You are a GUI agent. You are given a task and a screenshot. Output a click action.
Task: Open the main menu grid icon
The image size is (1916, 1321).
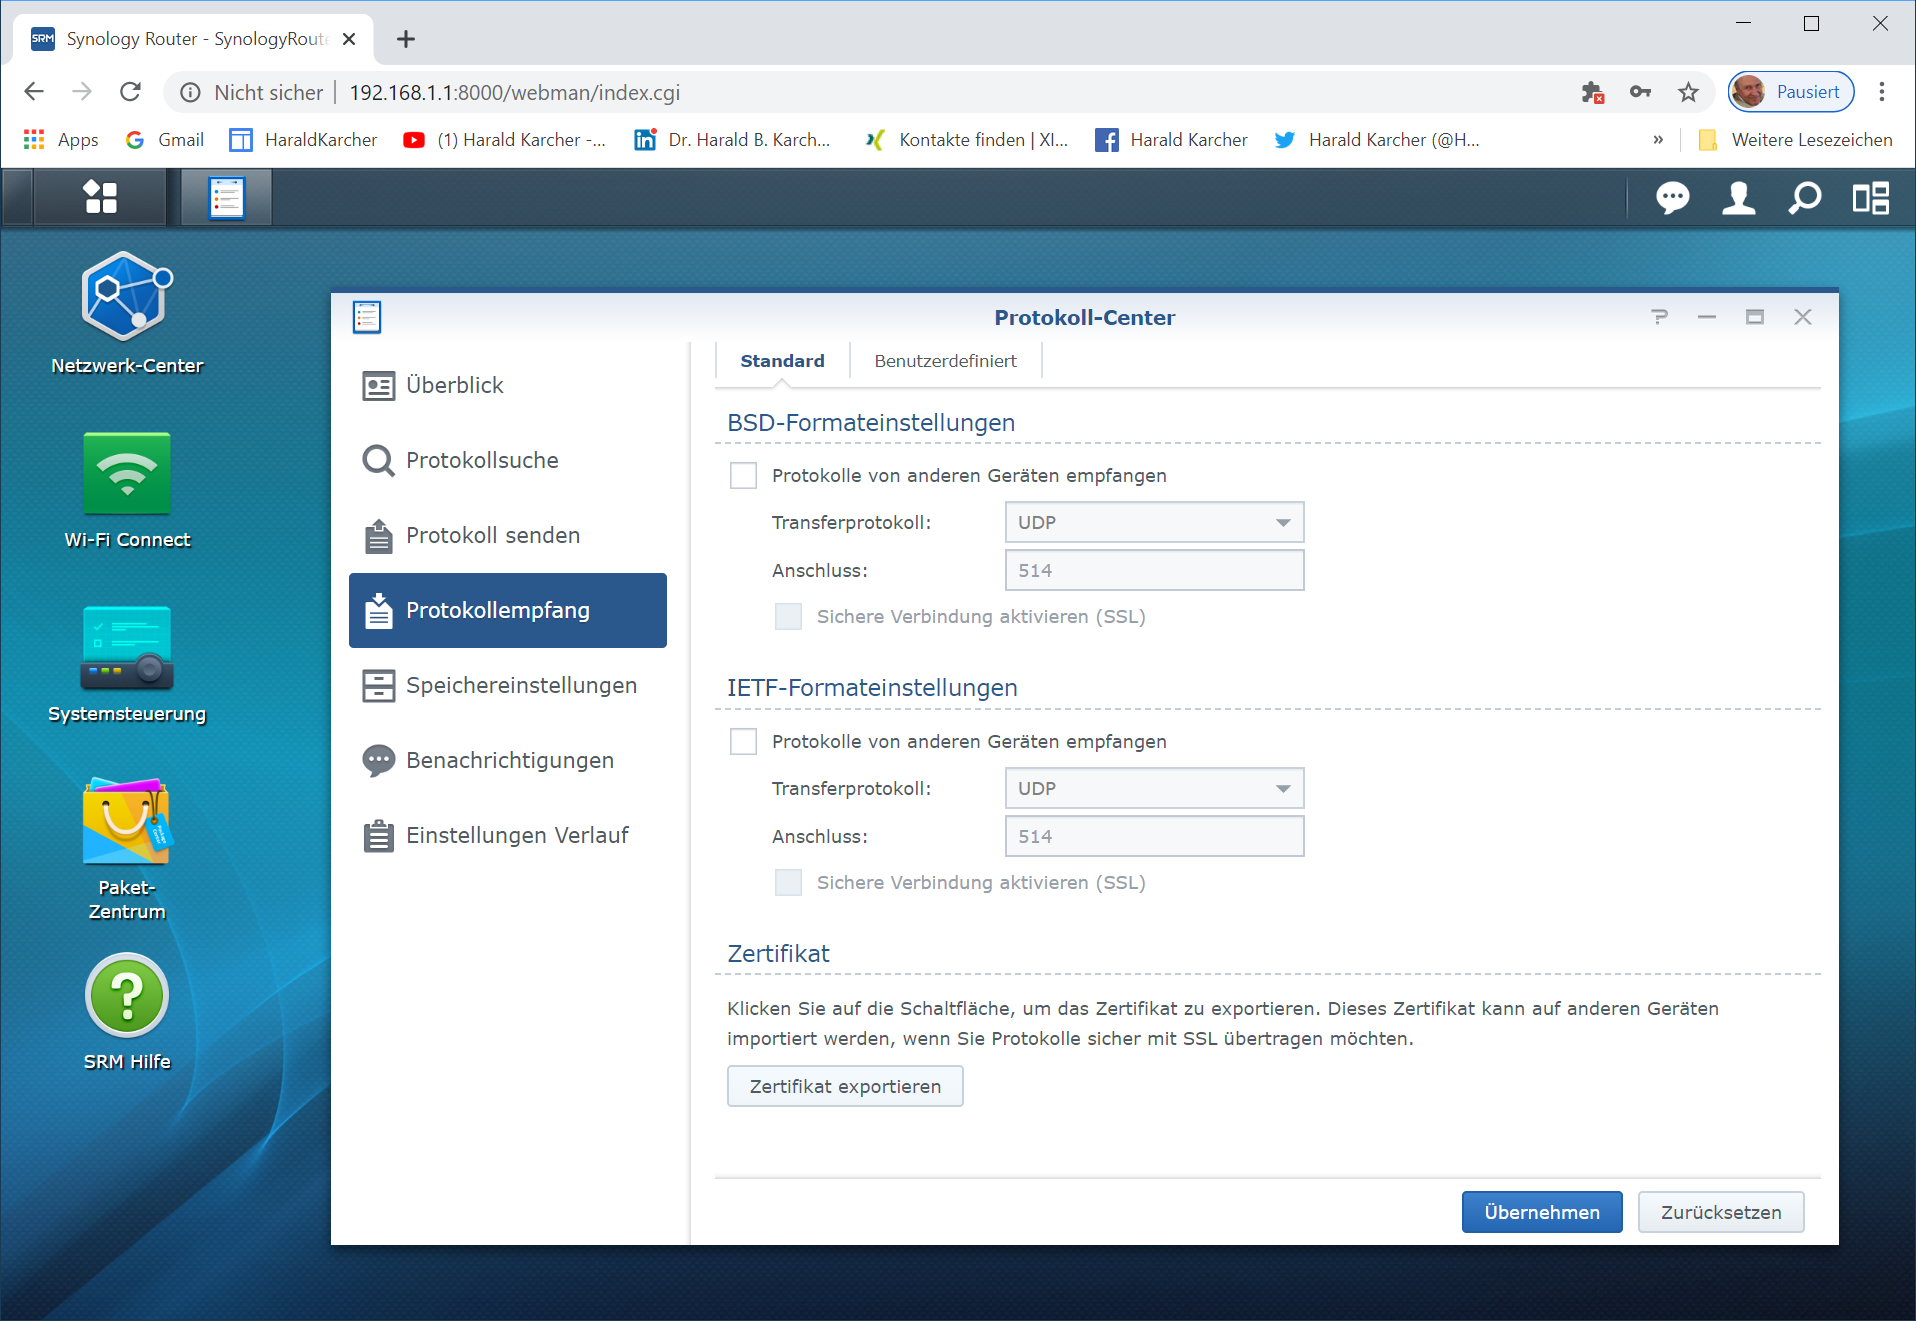point(100,197)
